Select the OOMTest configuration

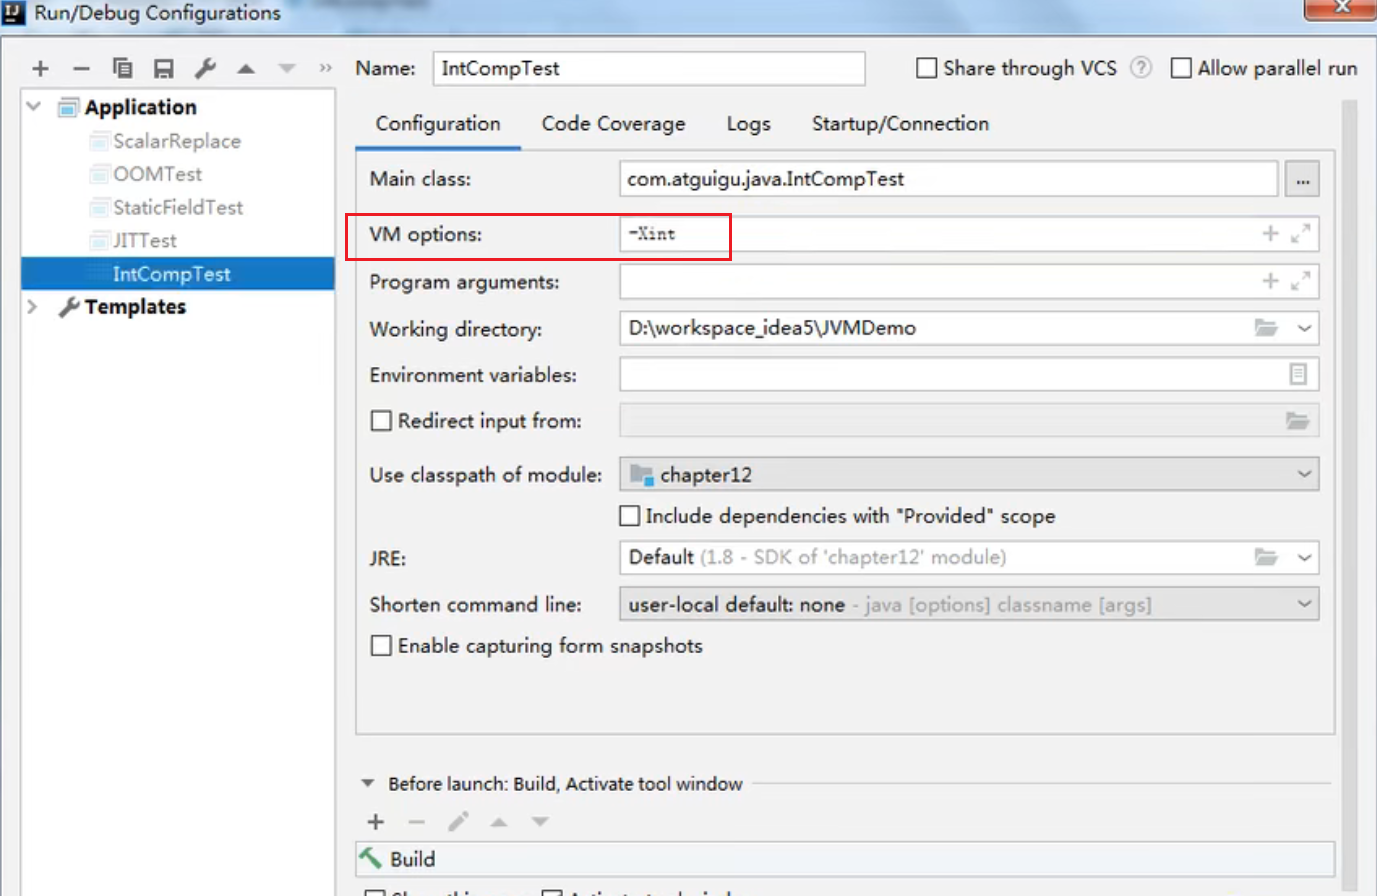[157, 174]
